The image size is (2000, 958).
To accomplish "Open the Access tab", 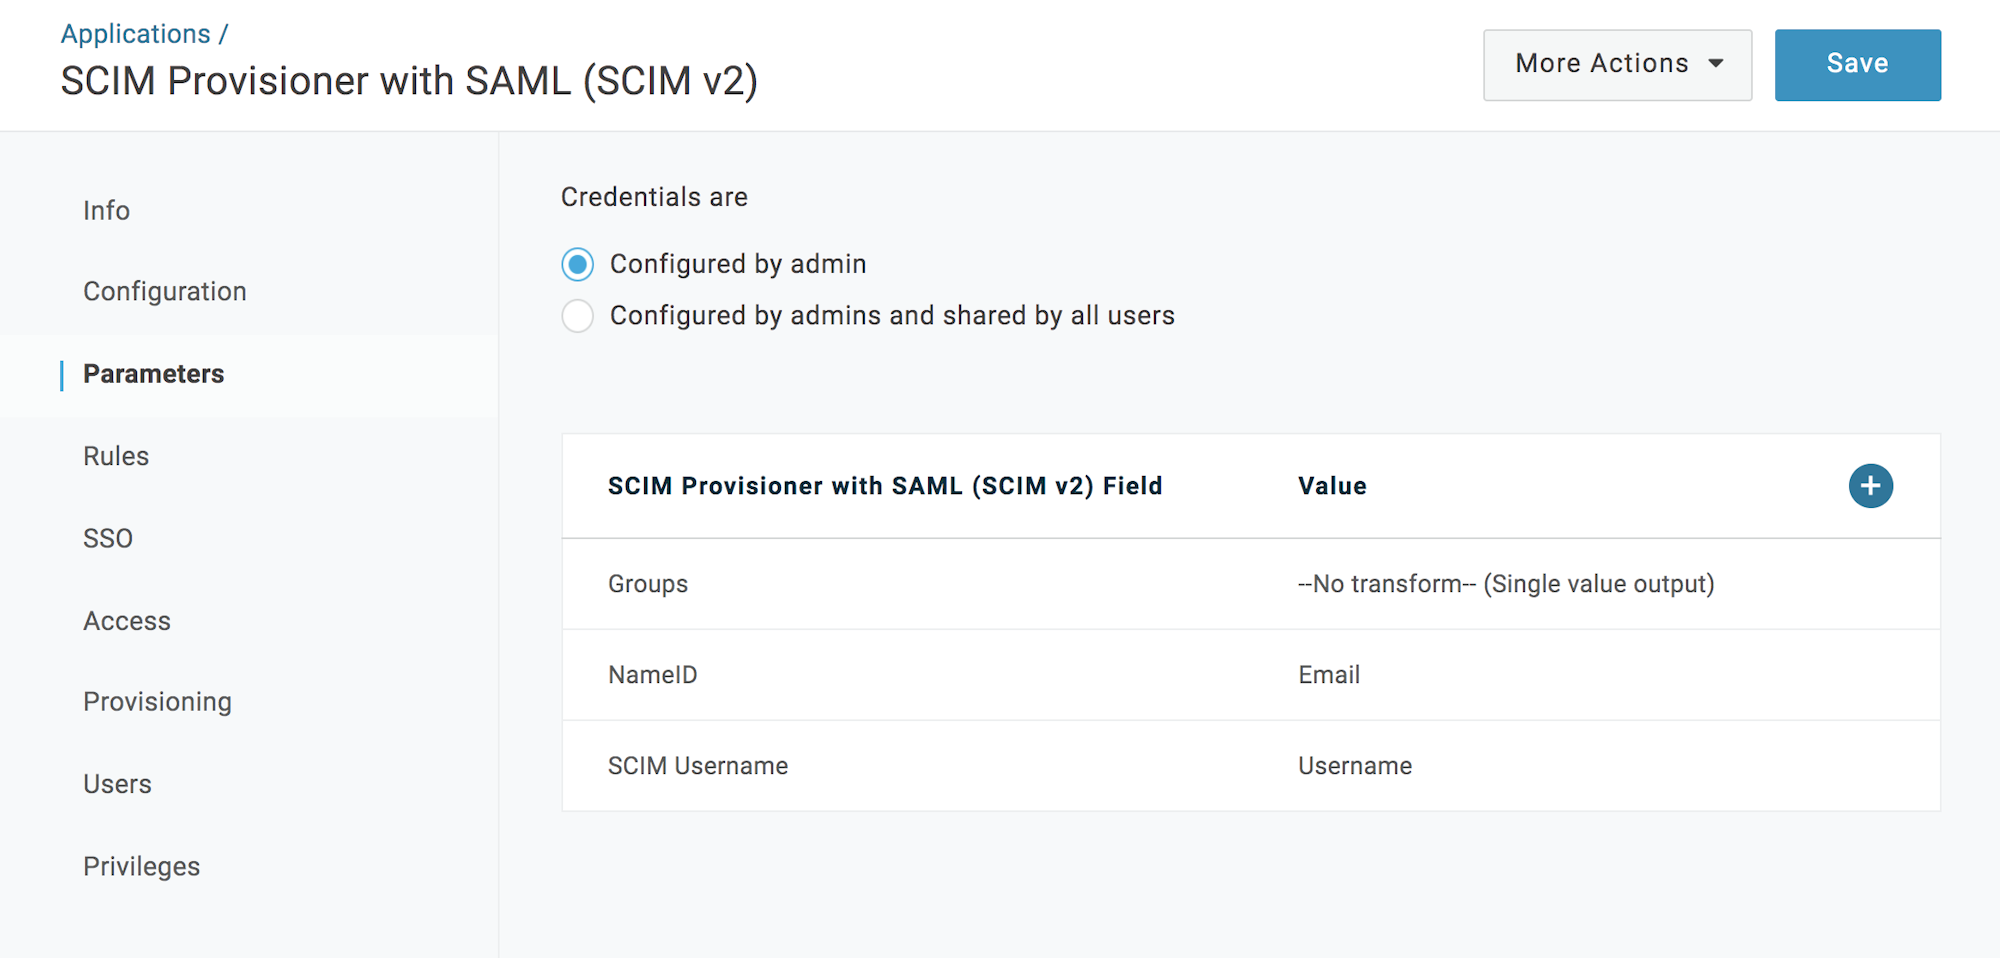I will tap(127, 621).
